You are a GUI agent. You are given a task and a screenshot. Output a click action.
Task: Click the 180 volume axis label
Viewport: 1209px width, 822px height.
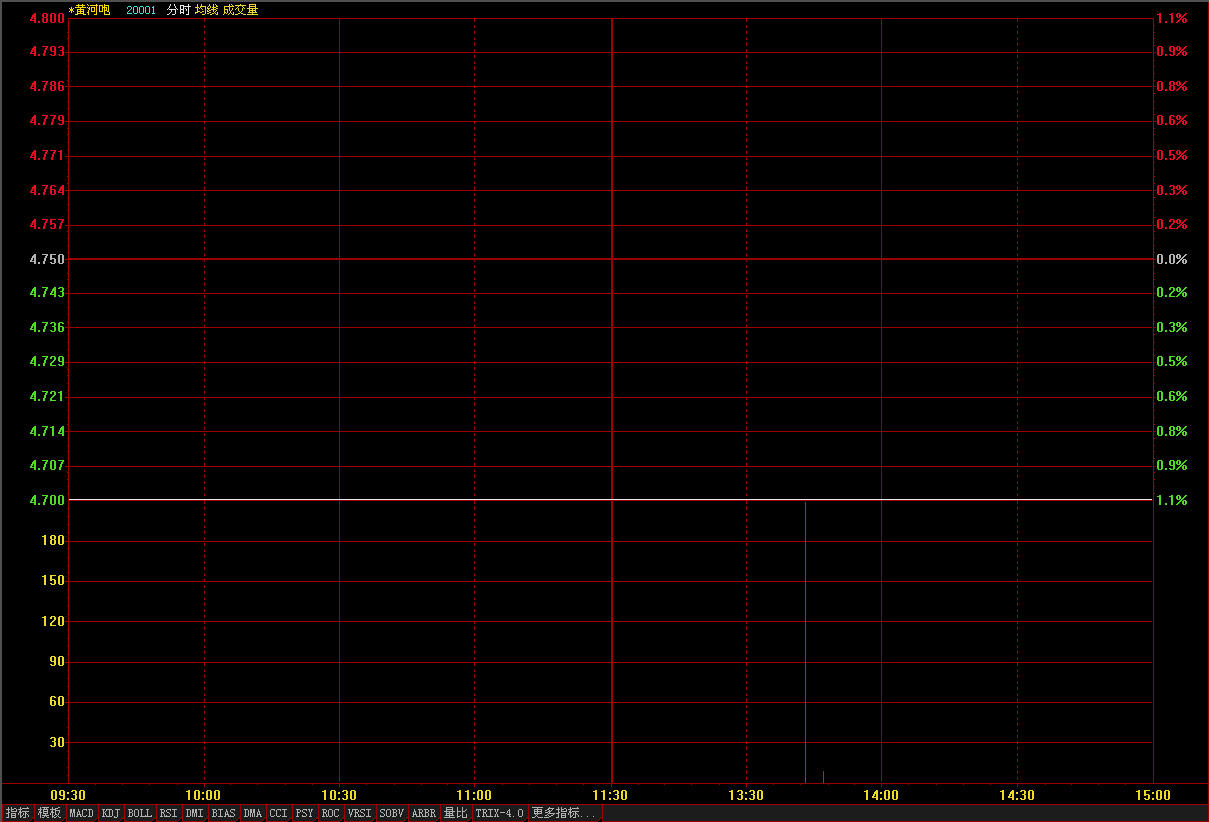click(53, 541)
